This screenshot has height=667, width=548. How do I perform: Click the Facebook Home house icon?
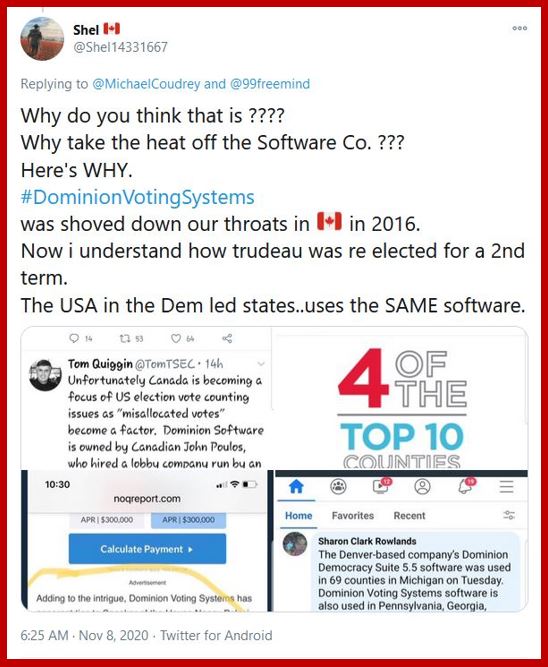(x=296, y=486)
